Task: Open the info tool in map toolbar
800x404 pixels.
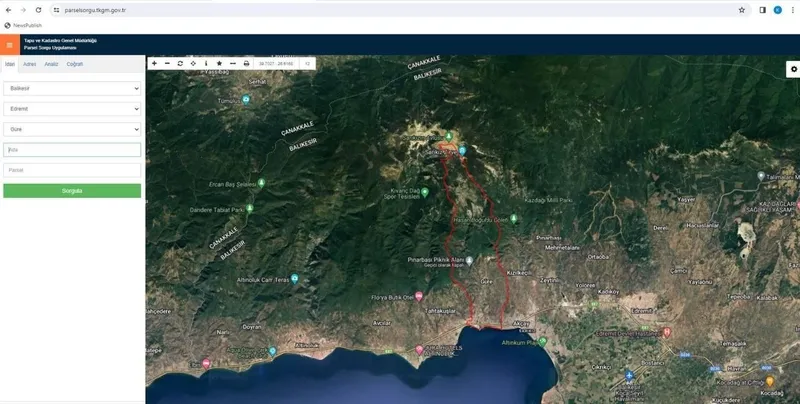Action: 206,63
